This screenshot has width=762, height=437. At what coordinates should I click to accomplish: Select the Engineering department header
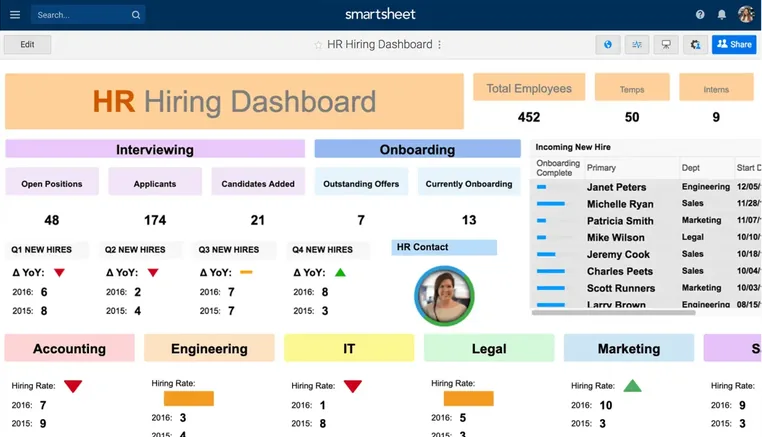[209, 348]
